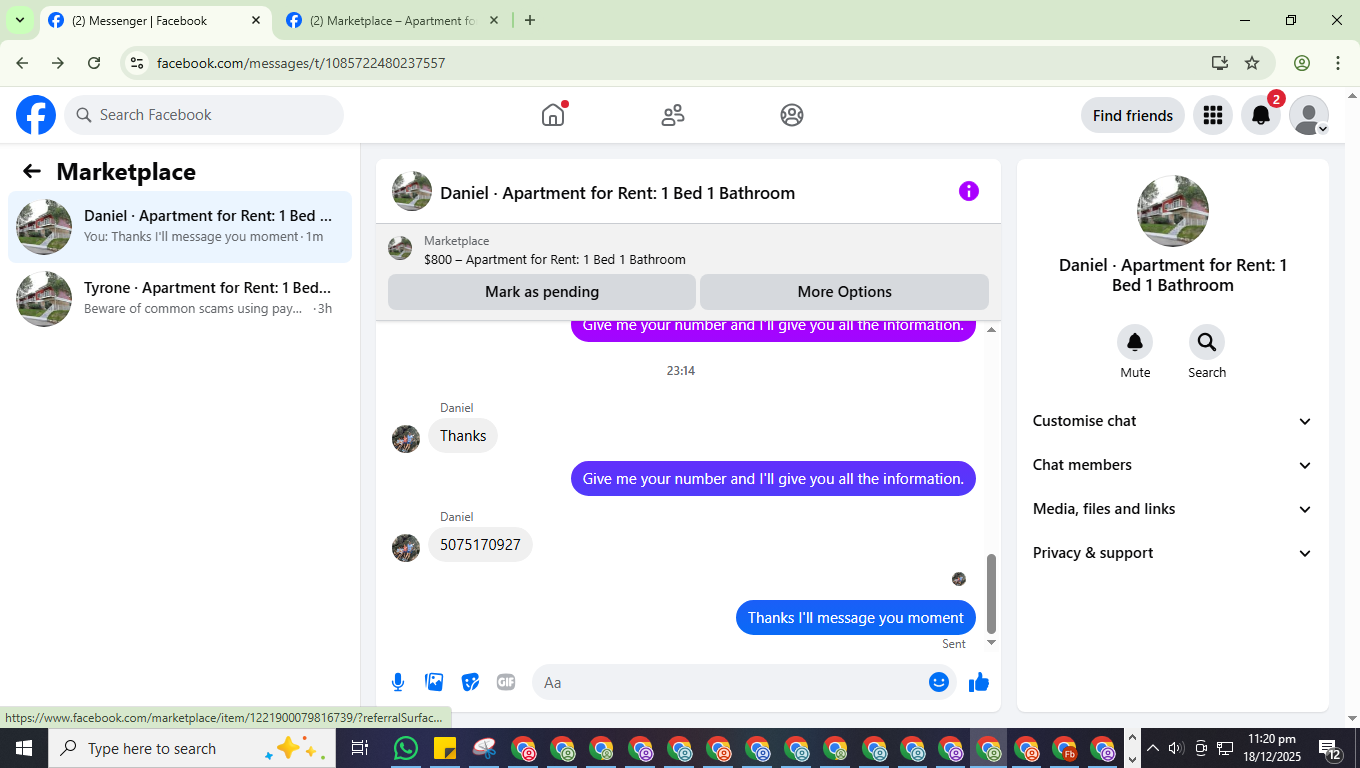Image resolution: width=1360 pixels, height=768 pixels.
Task: Click the Search Facebook field
Action: pos(204,115)
